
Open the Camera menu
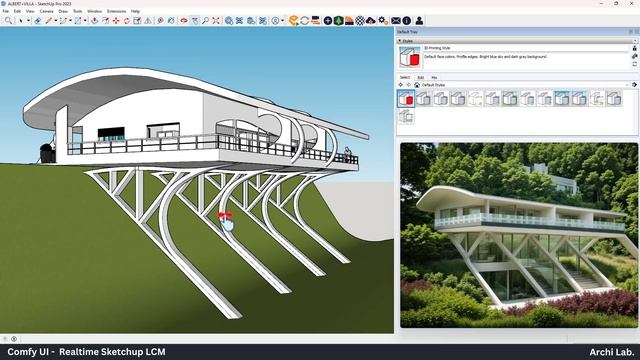46,11
